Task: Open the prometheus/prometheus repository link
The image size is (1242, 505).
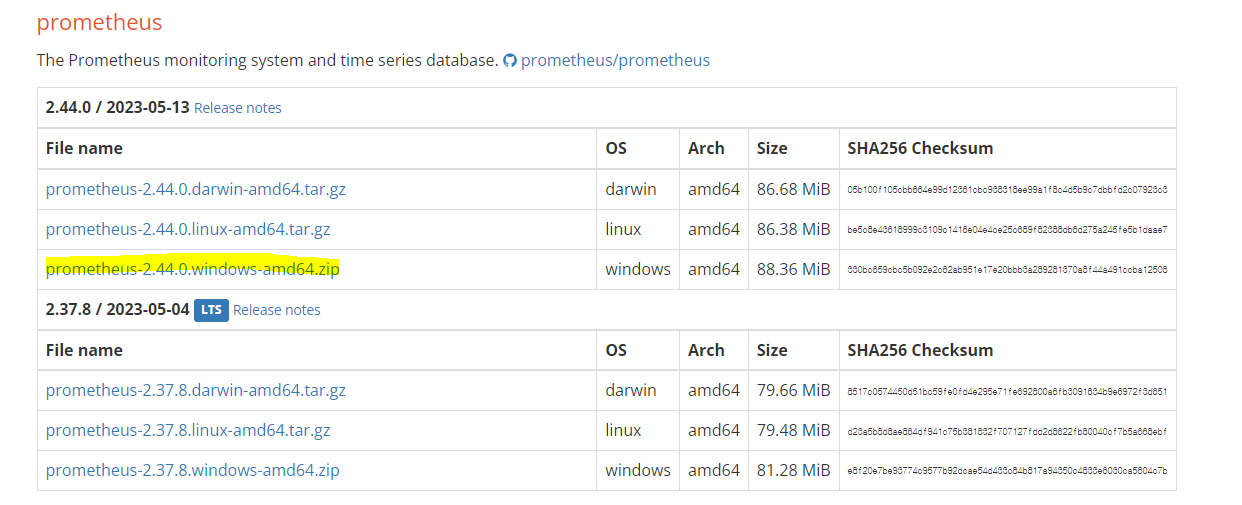Action: click(615, 60)
